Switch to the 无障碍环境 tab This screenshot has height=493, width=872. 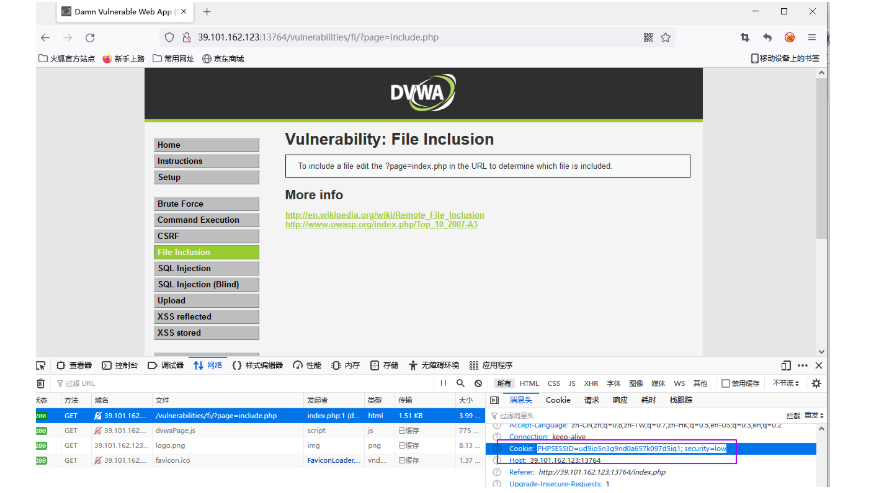[434, 366]
